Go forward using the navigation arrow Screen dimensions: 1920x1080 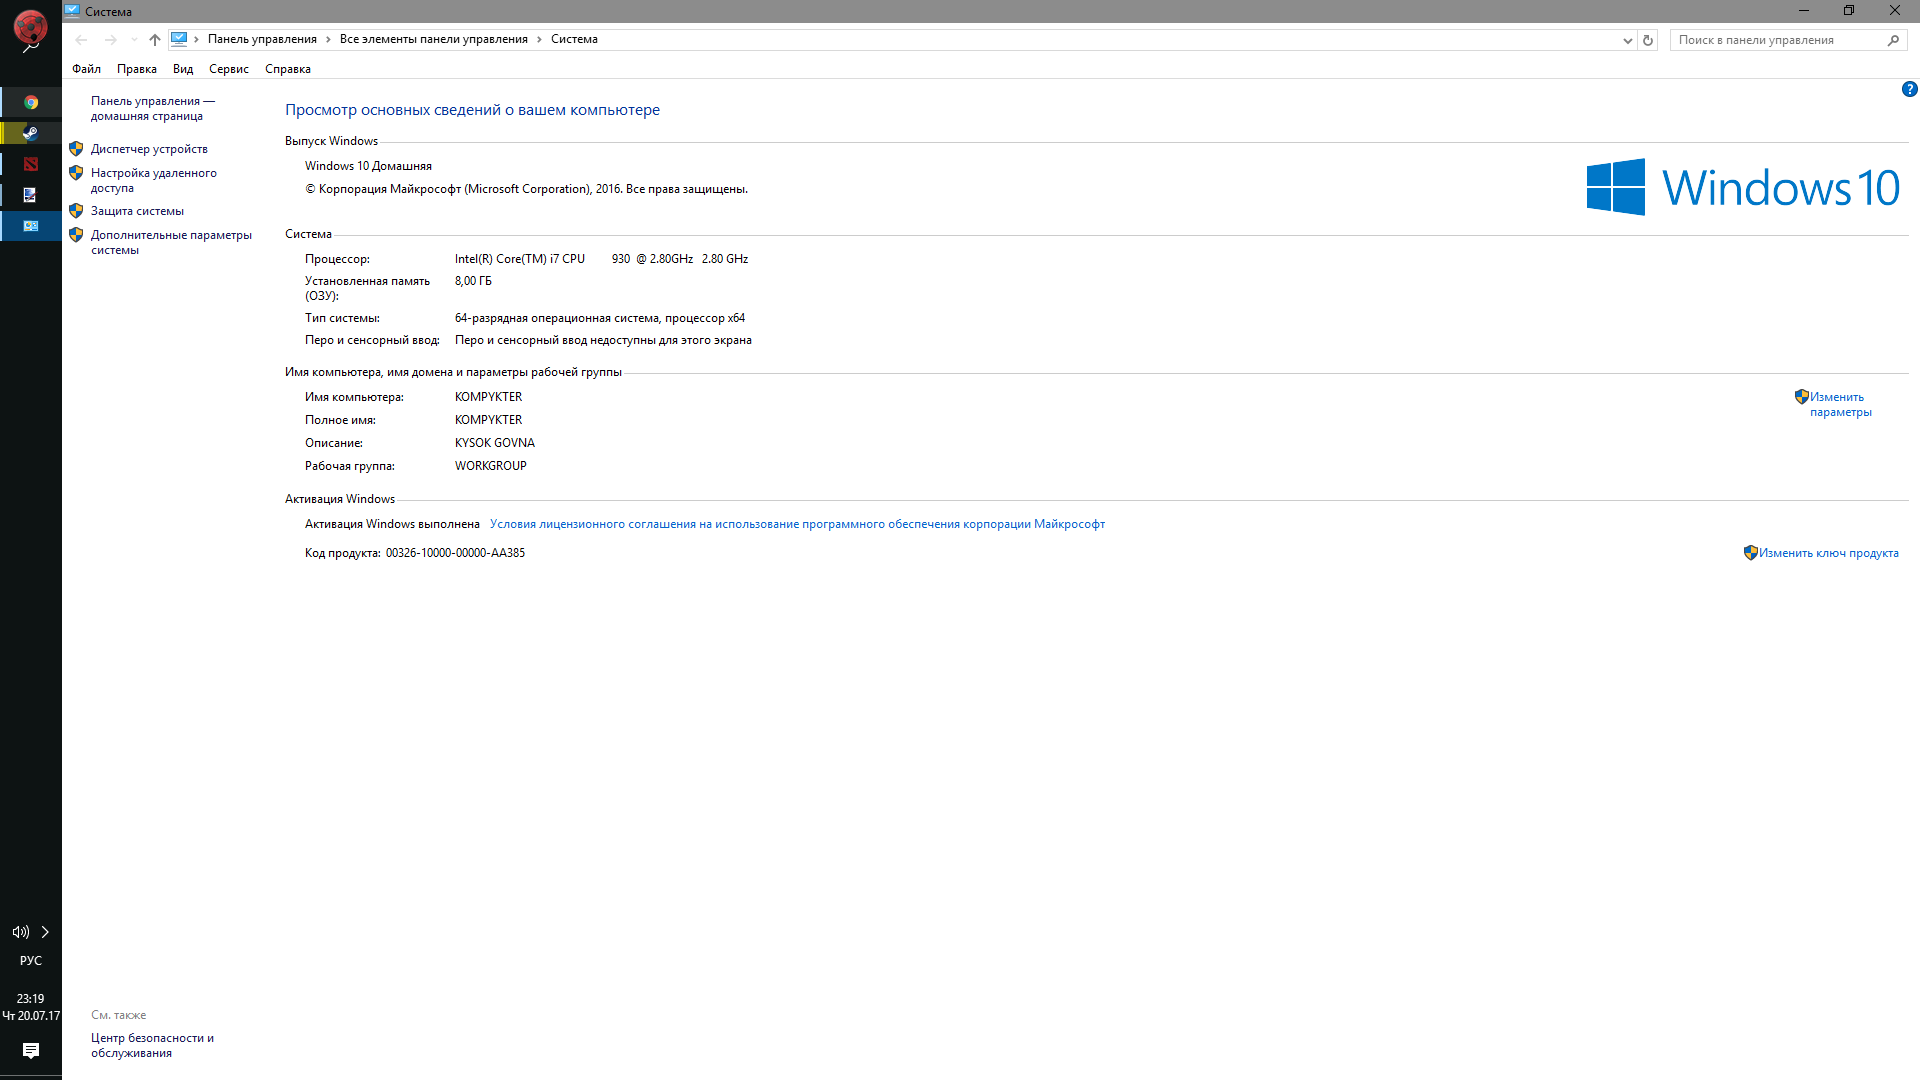tap(111, 40)
